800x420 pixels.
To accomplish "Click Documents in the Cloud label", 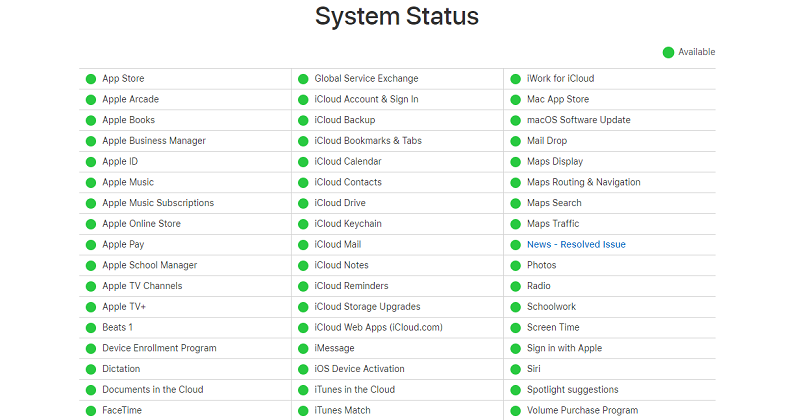I will click(153, 389).
